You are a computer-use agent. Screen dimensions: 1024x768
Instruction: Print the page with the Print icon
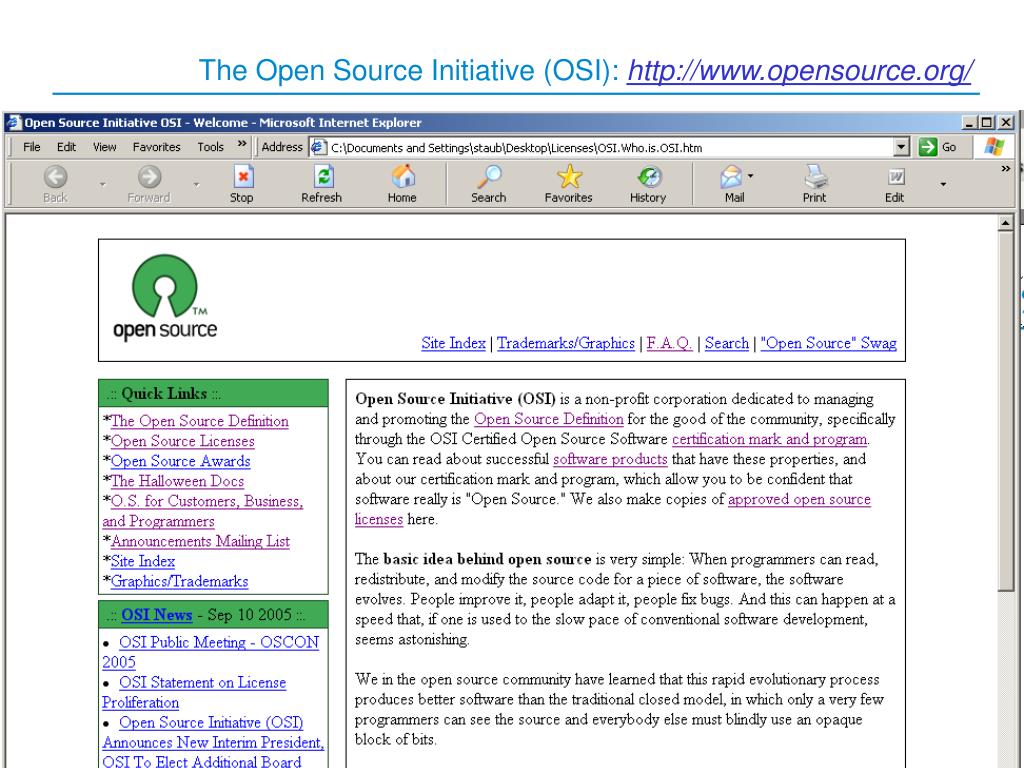click(x=815, y=177)
